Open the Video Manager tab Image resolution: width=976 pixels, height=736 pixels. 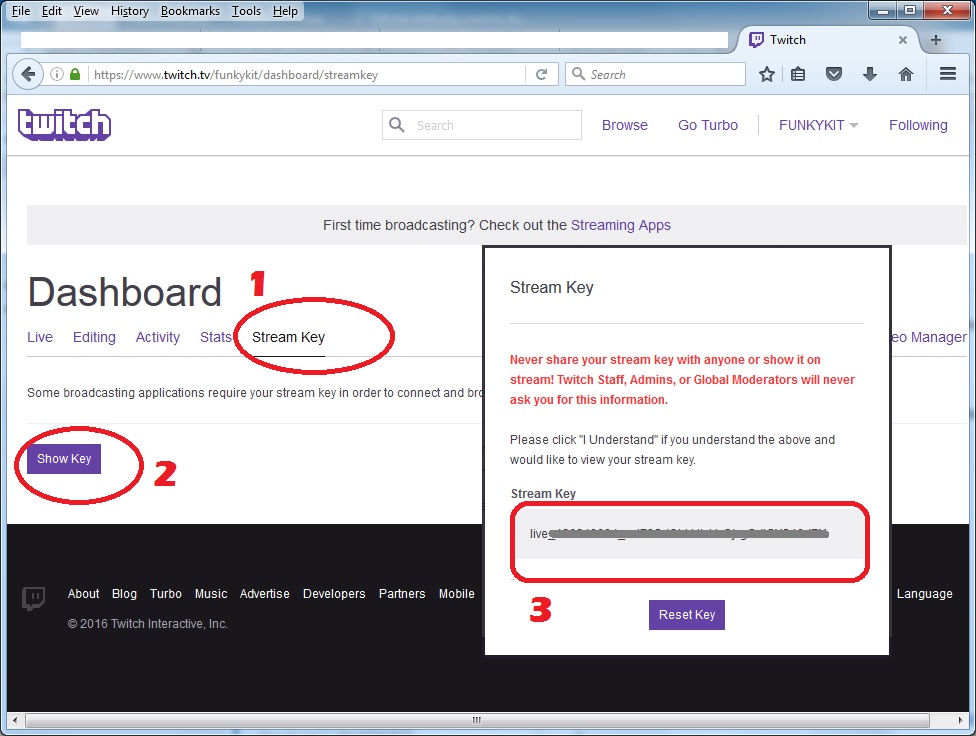pyautogui.click(x=929, y=337)
